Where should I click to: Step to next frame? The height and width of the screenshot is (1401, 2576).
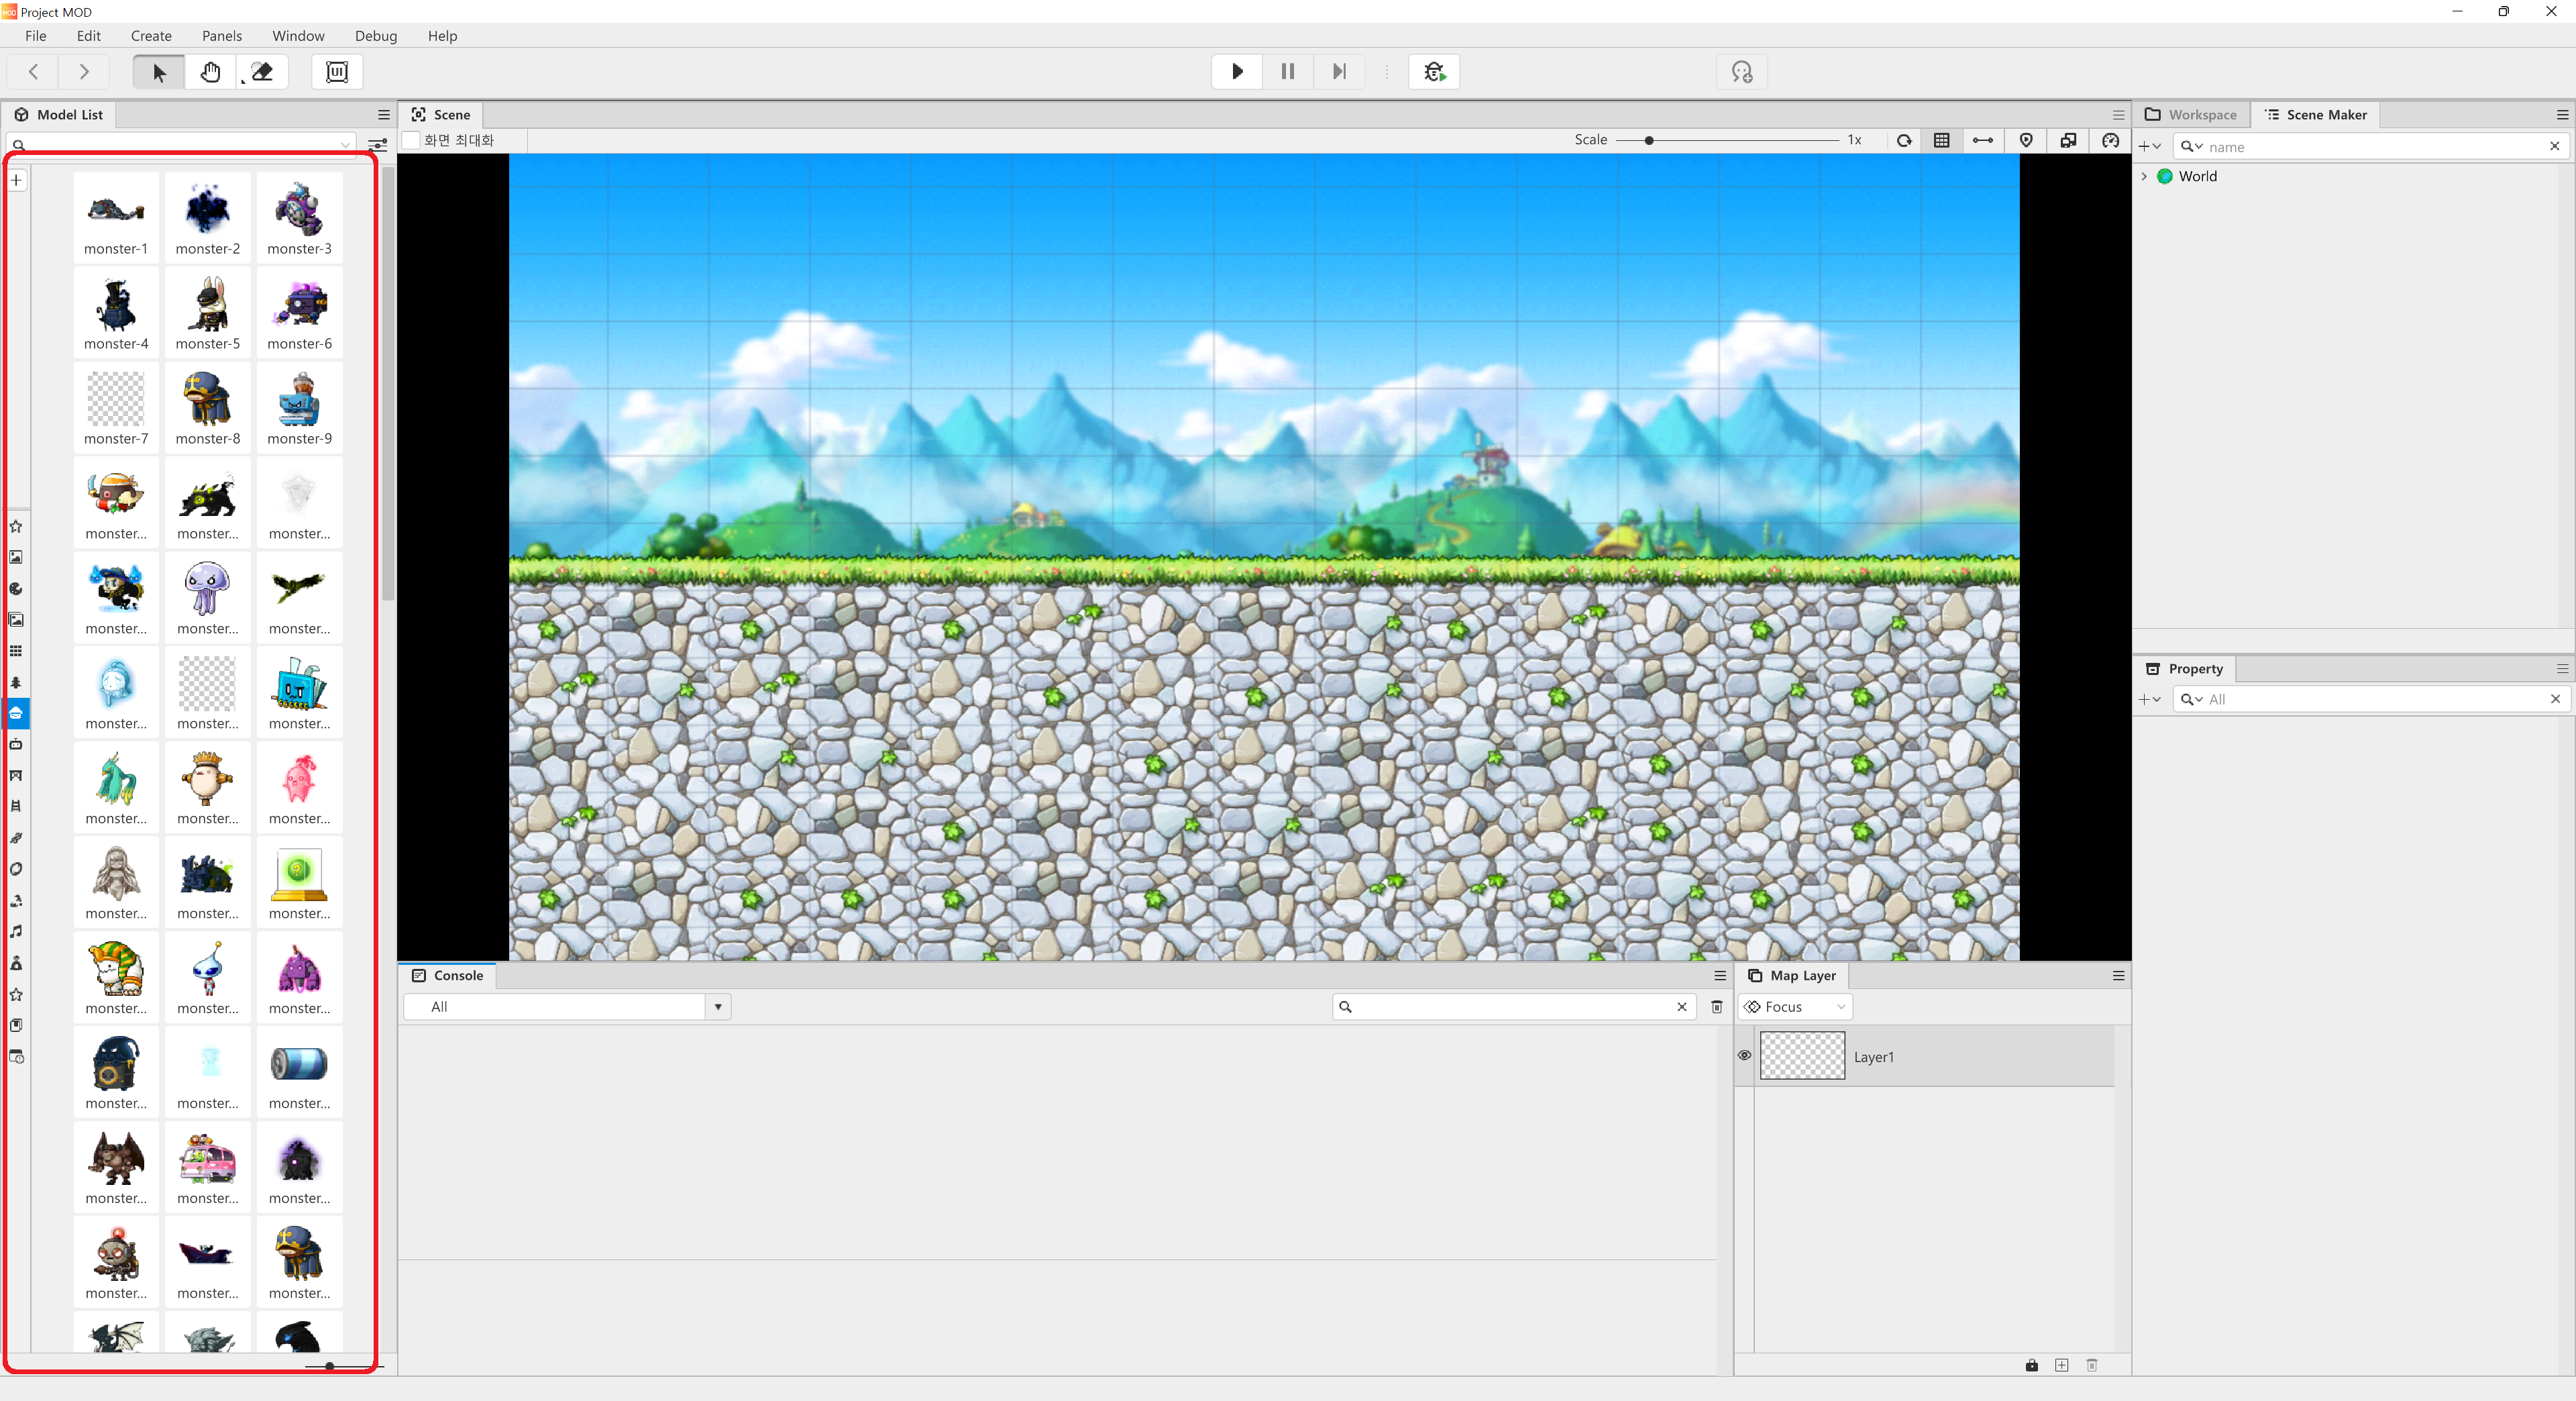1339,72
